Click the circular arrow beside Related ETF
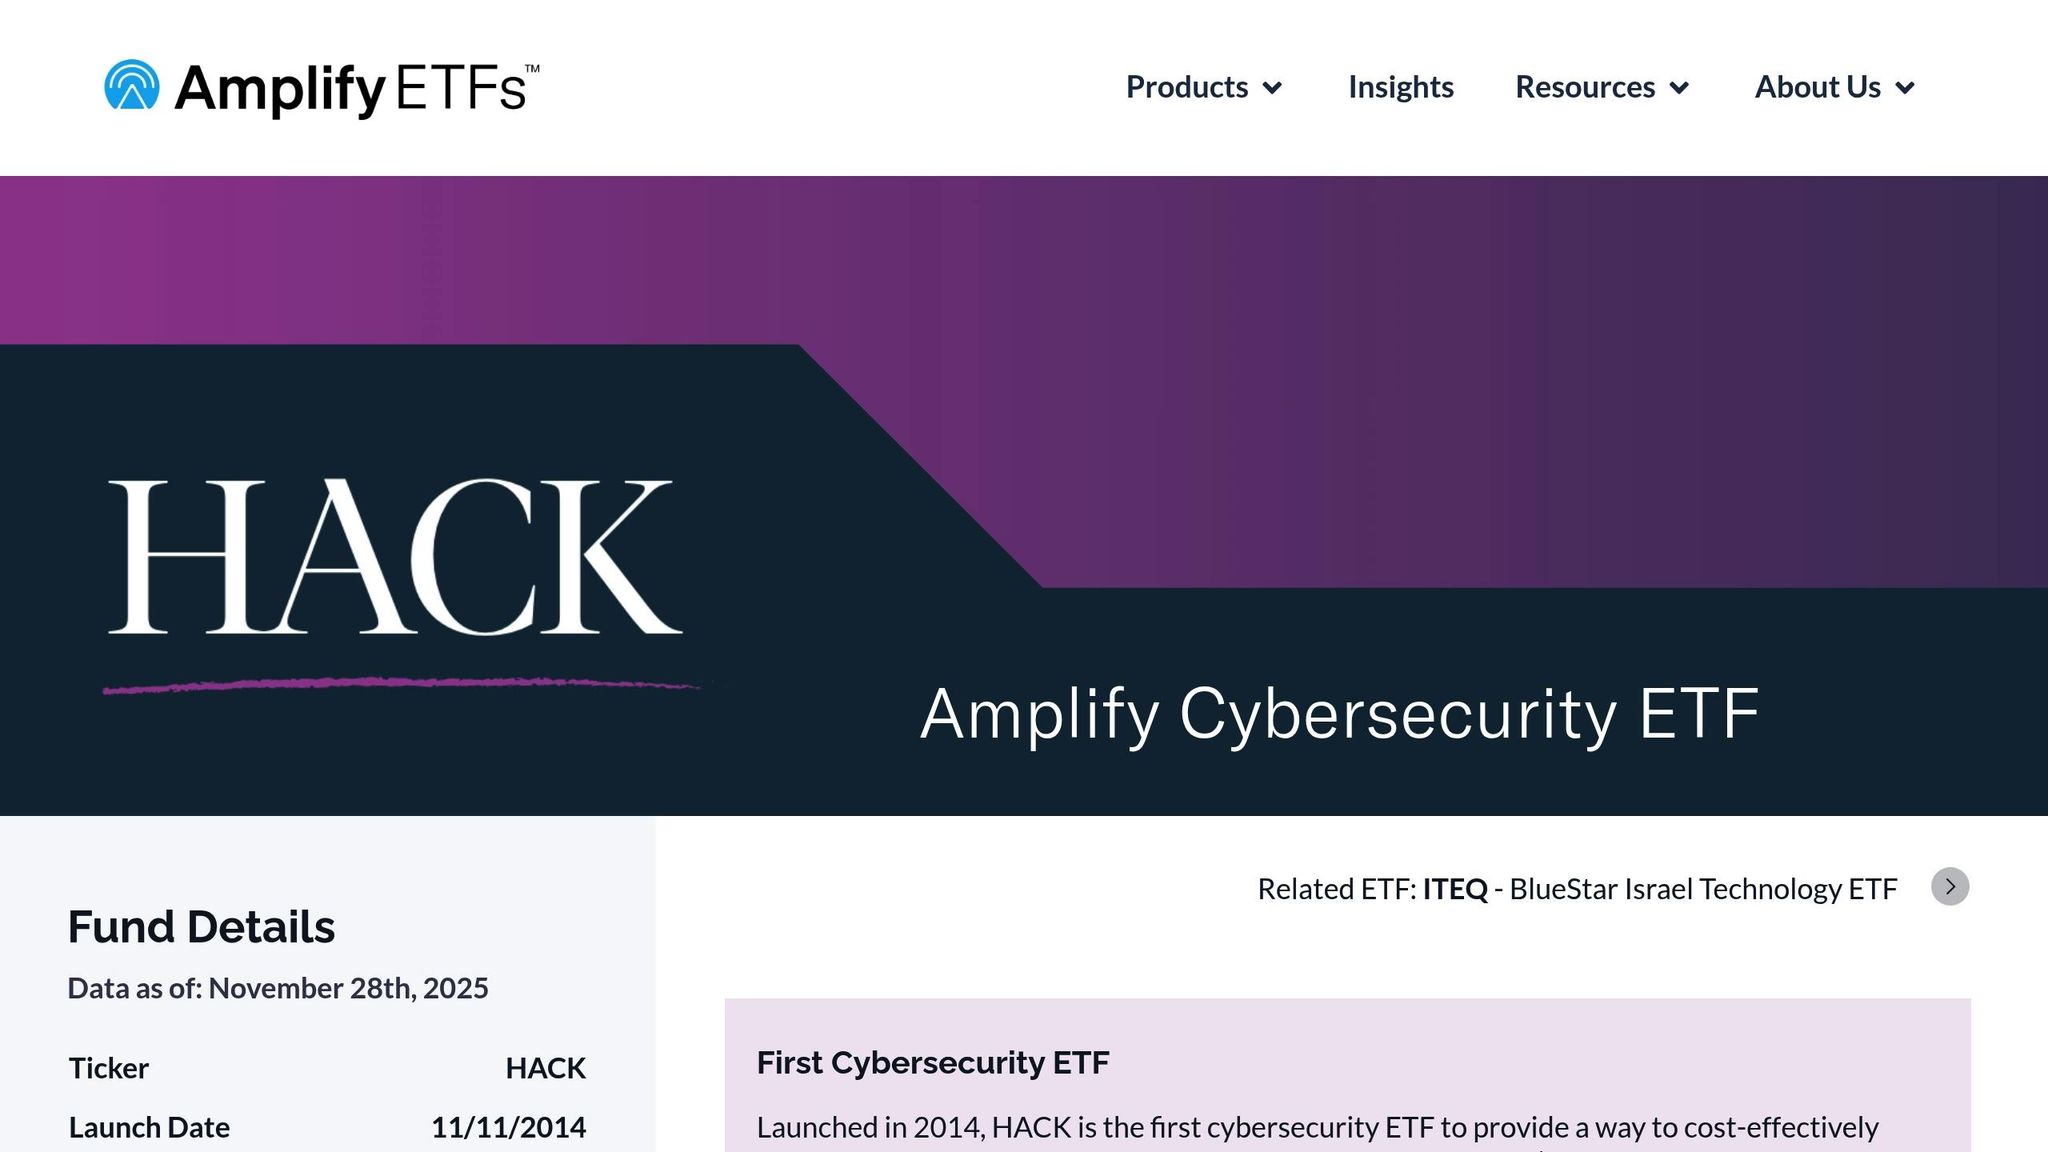 [1950, 887]
